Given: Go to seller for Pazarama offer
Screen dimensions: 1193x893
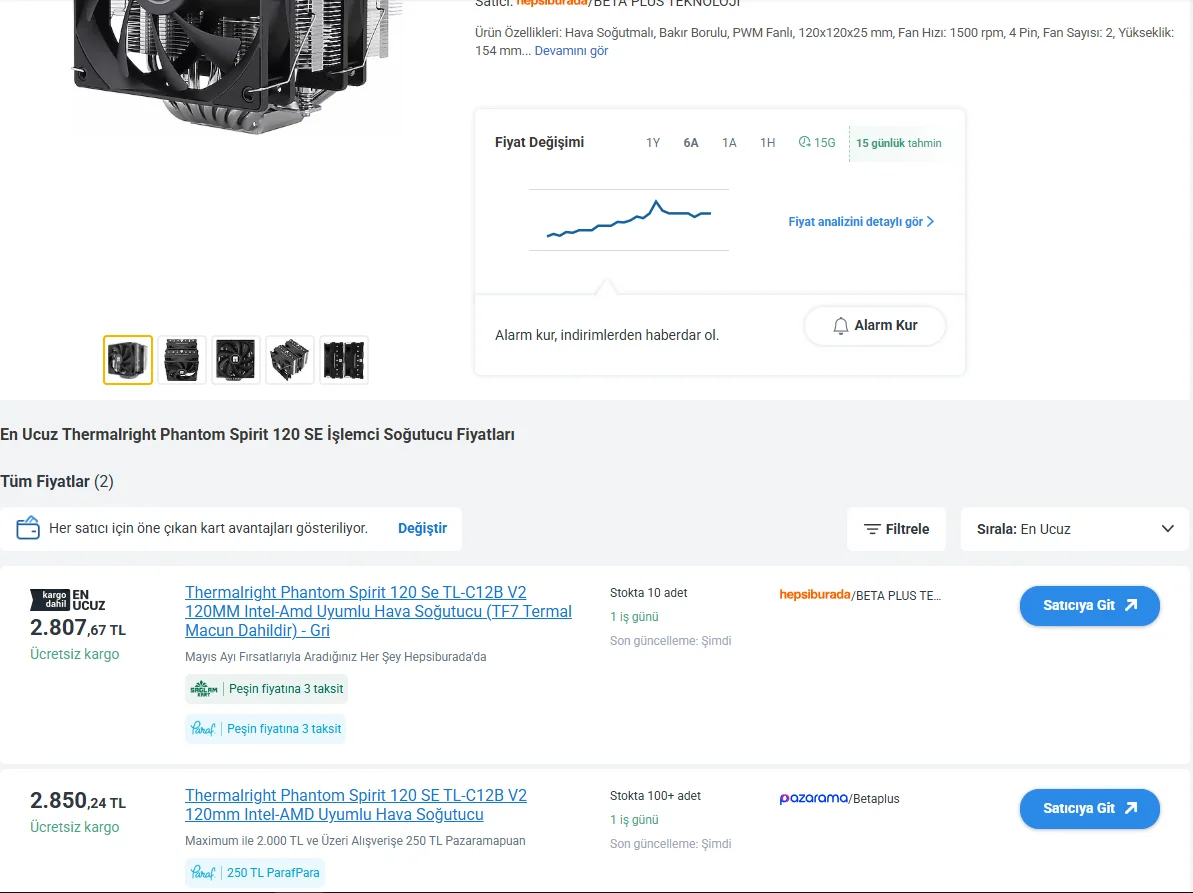Looking at the screenshot, I should point(1090,809).
